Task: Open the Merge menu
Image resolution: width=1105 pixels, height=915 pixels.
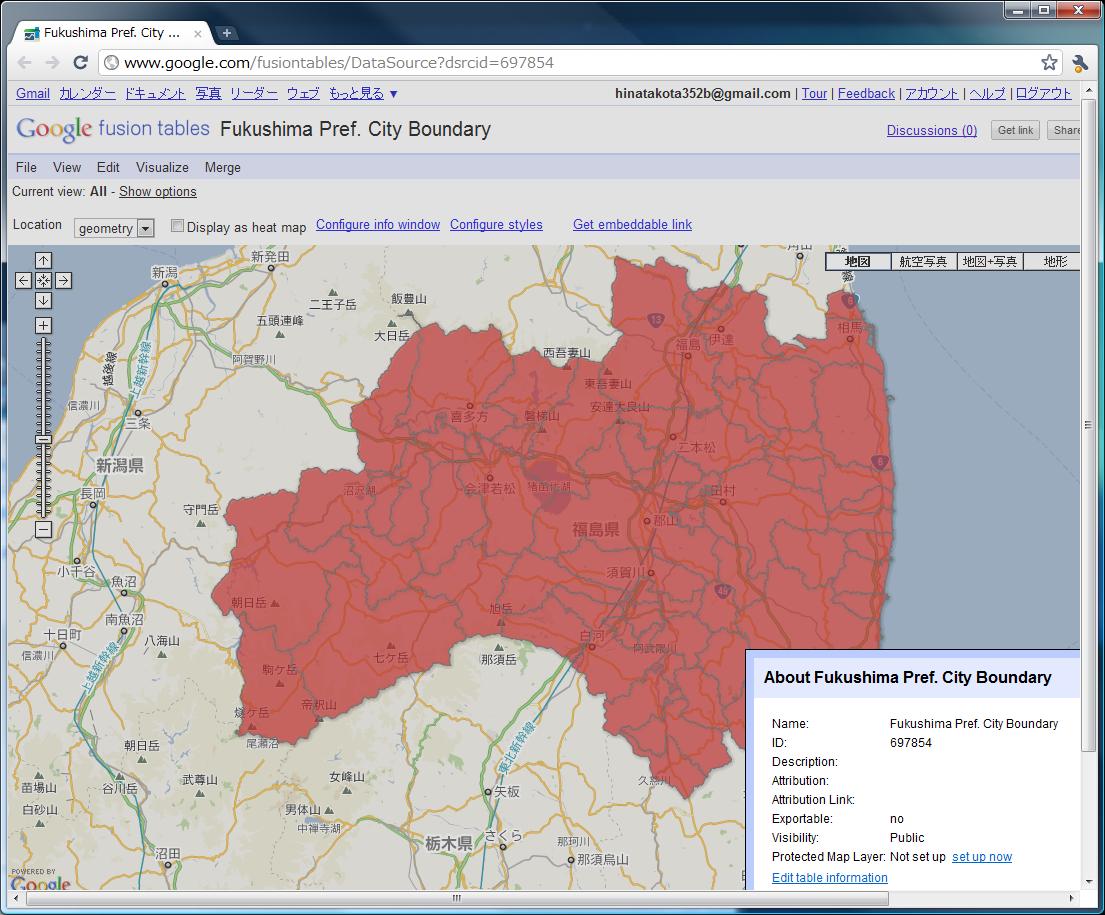Action: [x=223, y=167]
